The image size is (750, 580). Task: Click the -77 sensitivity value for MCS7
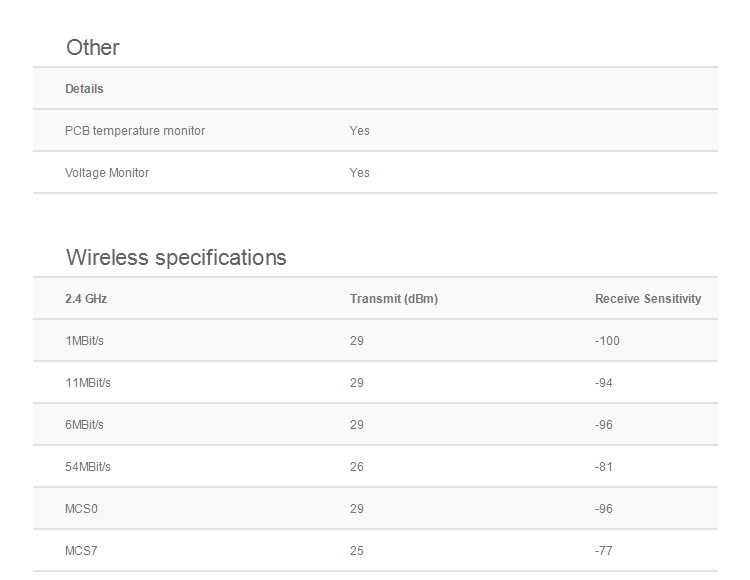603,551
